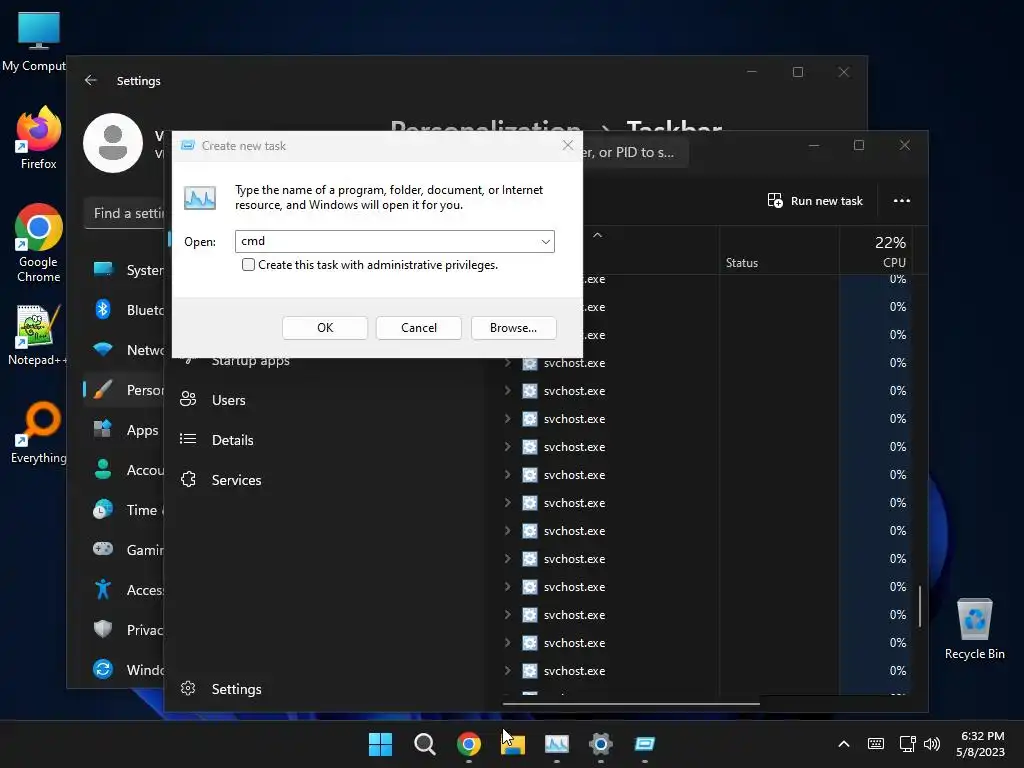
Task: Click the Task Manager Settings gear icon
Action: click(x=188, y=688)
